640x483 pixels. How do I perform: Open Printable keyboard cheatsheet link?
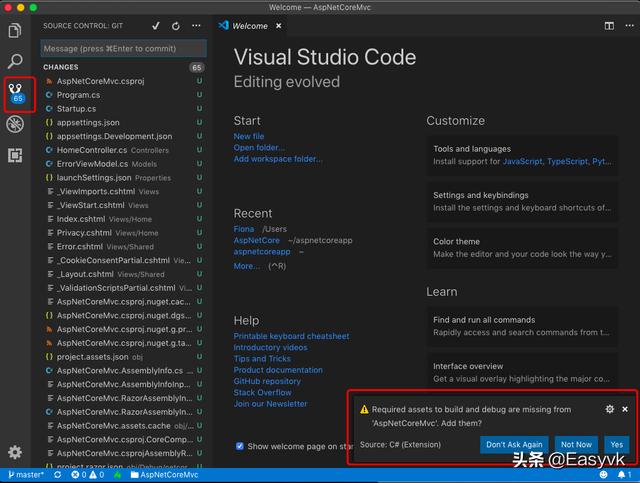tap(291, 336)
